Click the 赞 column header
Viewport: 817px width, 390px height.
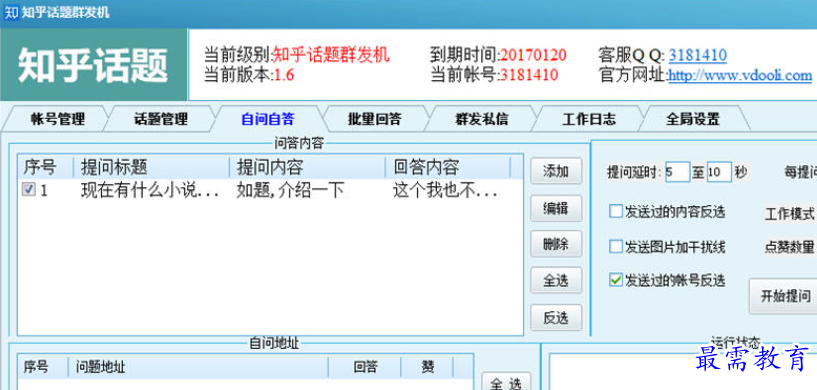[427, 367]
